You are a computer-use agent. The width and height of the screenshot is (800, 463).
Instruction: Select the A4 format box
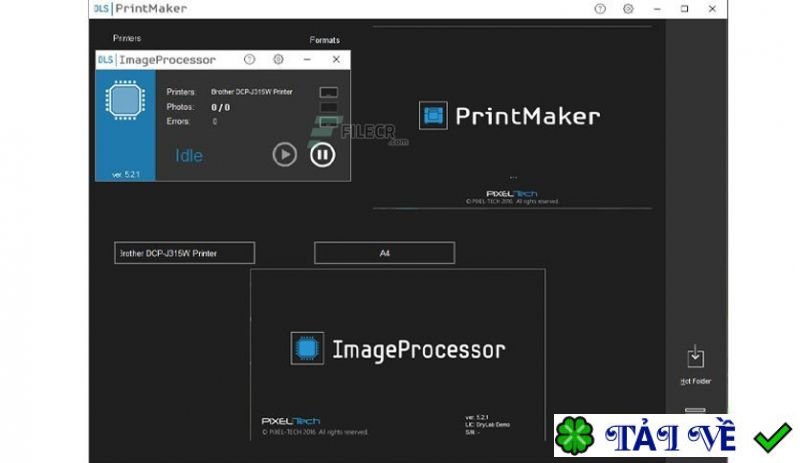(385, 253)
